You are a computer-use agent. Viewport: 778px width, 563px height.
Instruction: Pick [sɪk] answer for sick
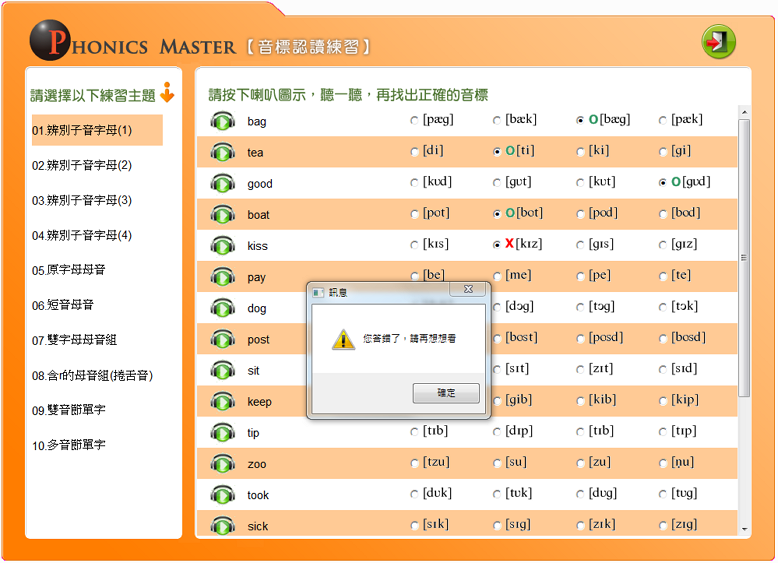414,525
